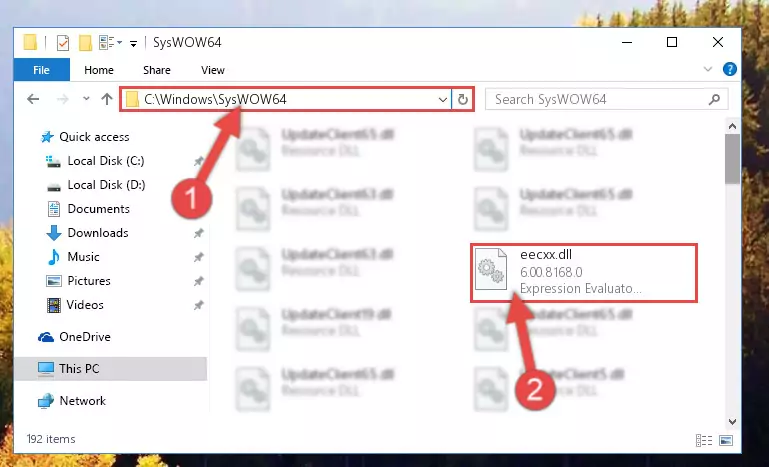
Task: Click the Properties icon in quick access toolbar
Action: pyautogui.click(x=63, y=43)
